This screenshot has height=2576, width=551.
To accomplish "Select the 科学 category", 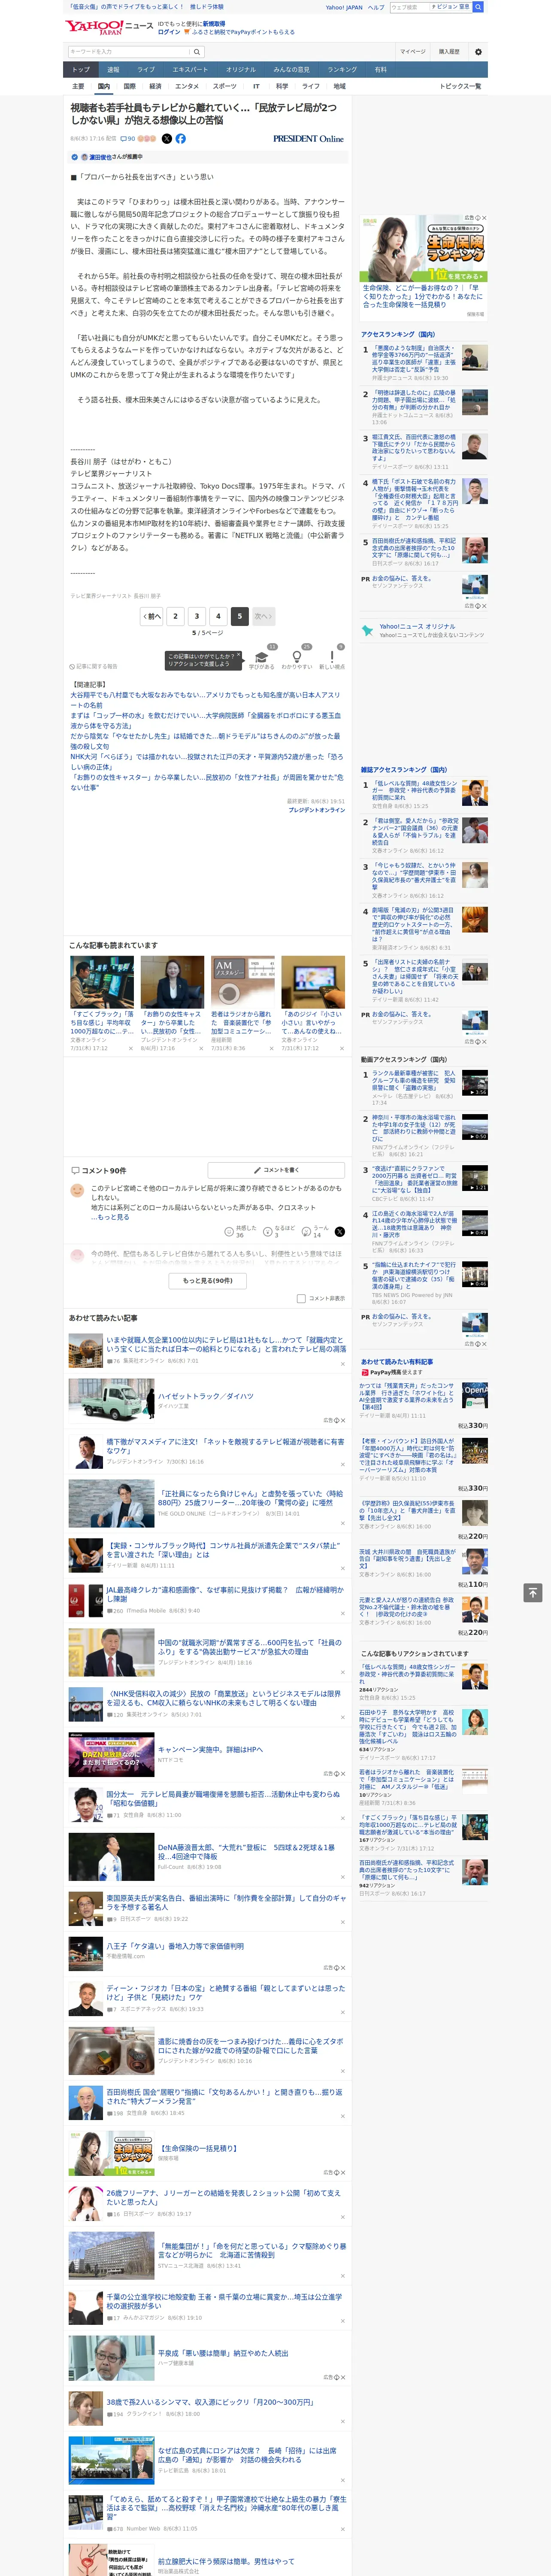I will tap(282, 86).
